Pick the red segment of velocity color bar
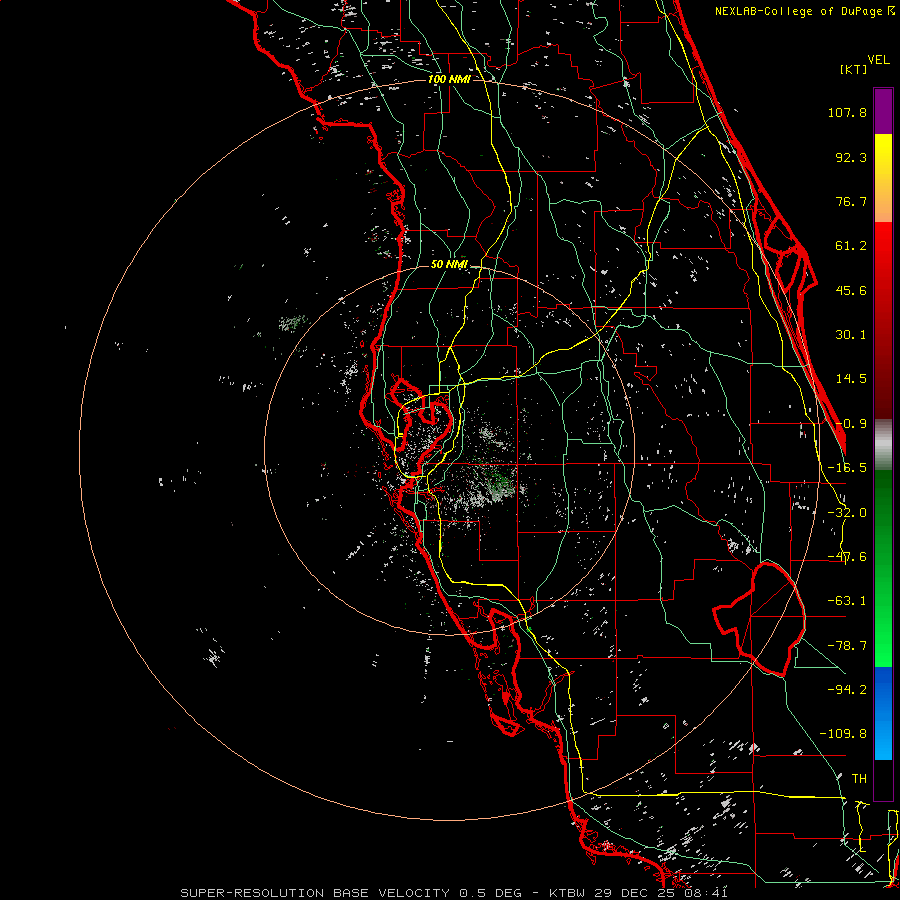 pyautogui.click(x=883, y=320)
